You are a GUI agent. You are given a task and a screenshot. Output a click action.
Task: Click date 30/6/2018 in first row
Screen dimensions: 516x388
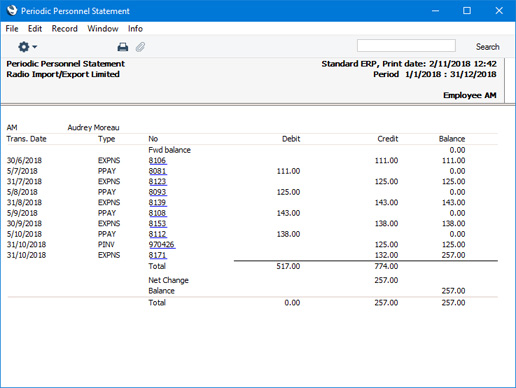click(x=24, y=161)
